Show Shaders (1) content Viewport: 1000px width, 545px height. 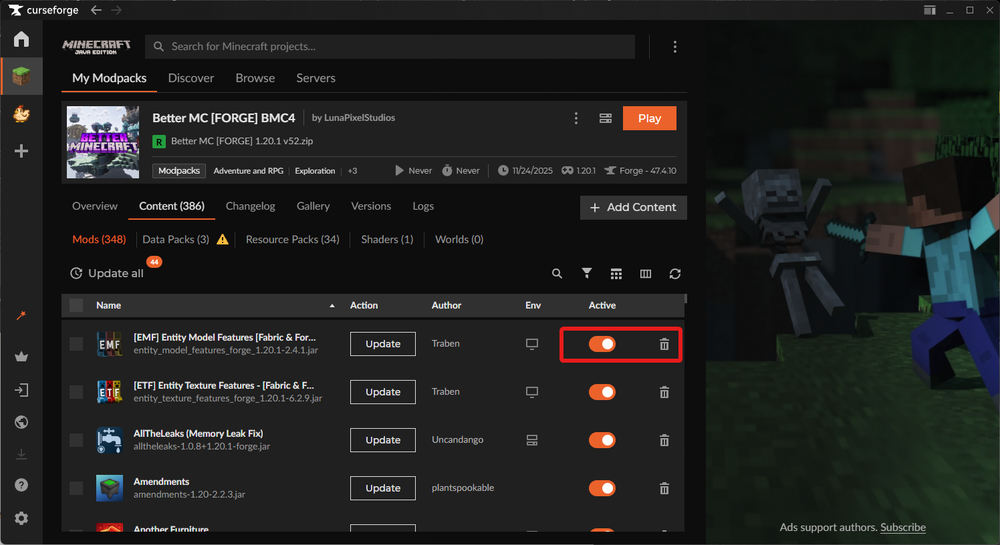387,240
